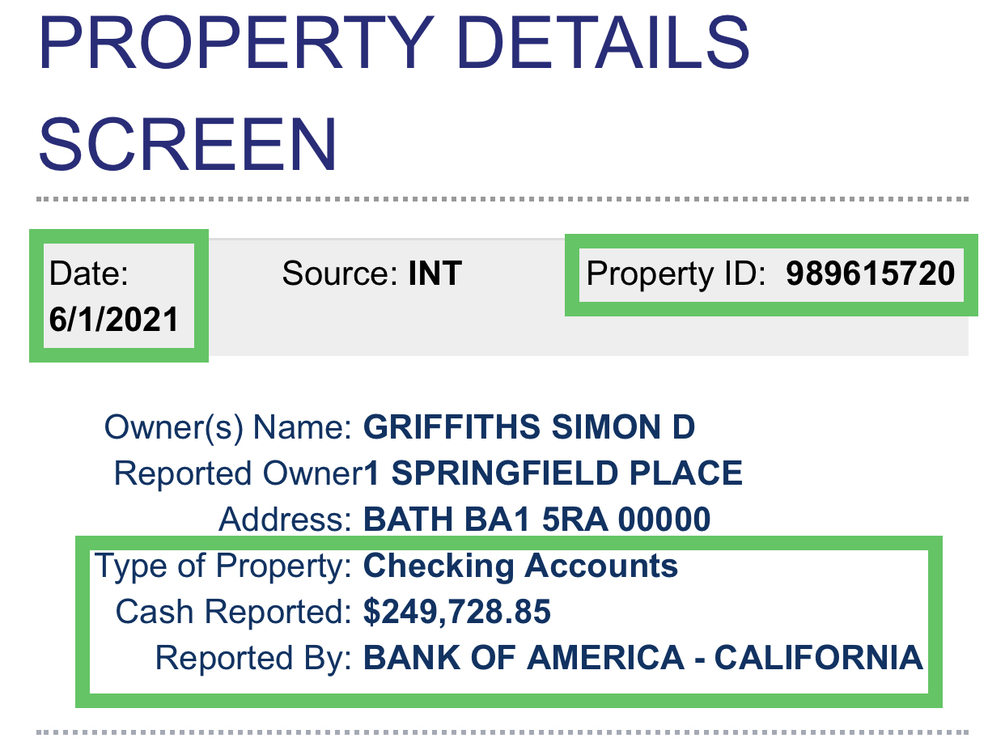Click the Owner(s) Name label

(228, 427)
